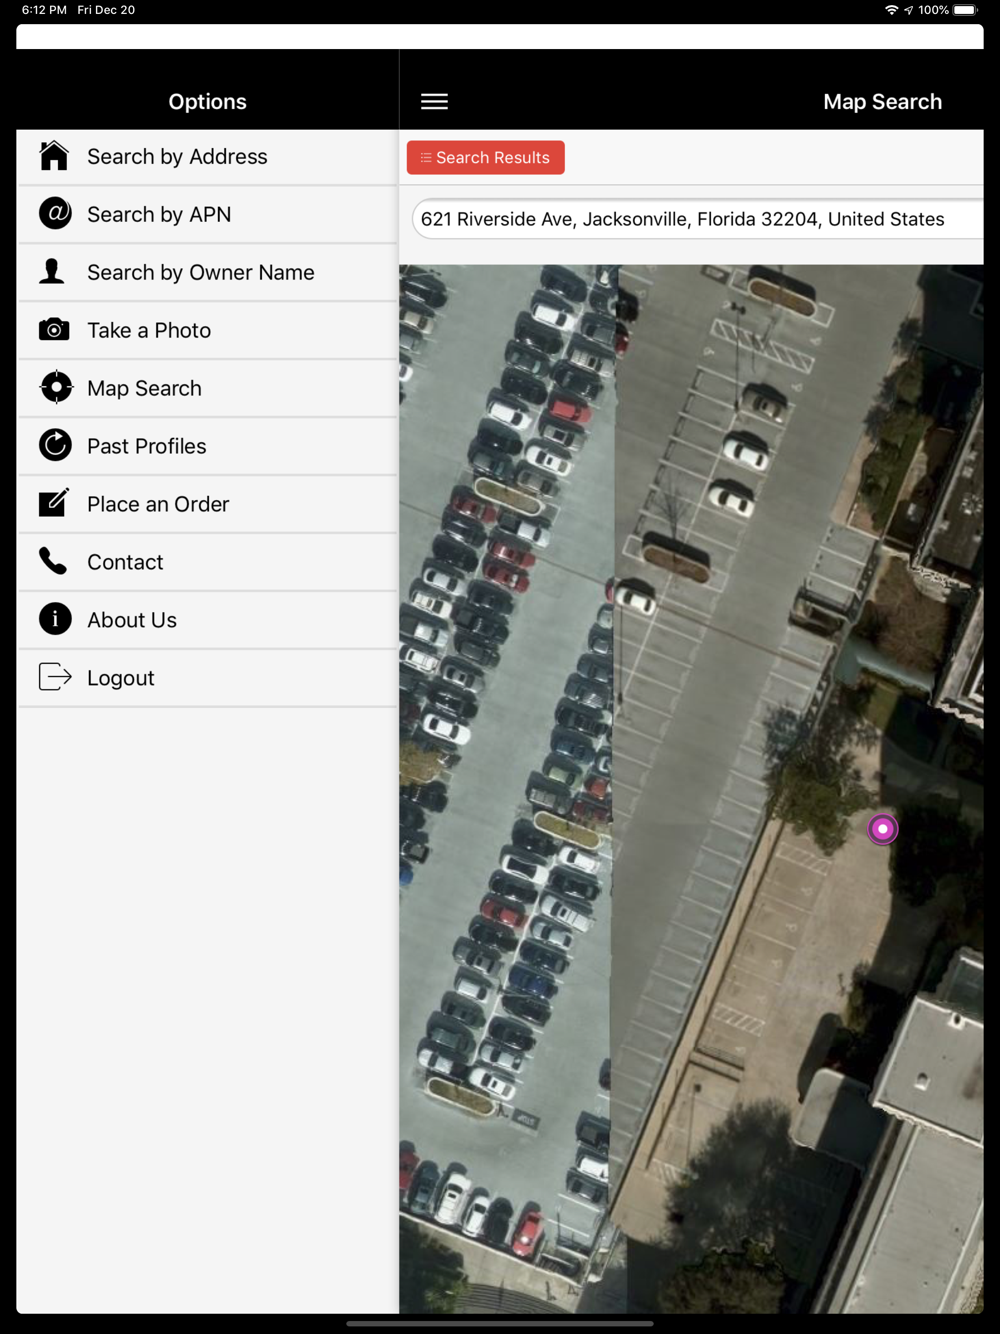Viewport: 1000px width, 1334px height.
Task: Click the circular arrow Past Profiles icon
Action: point(55,445)
